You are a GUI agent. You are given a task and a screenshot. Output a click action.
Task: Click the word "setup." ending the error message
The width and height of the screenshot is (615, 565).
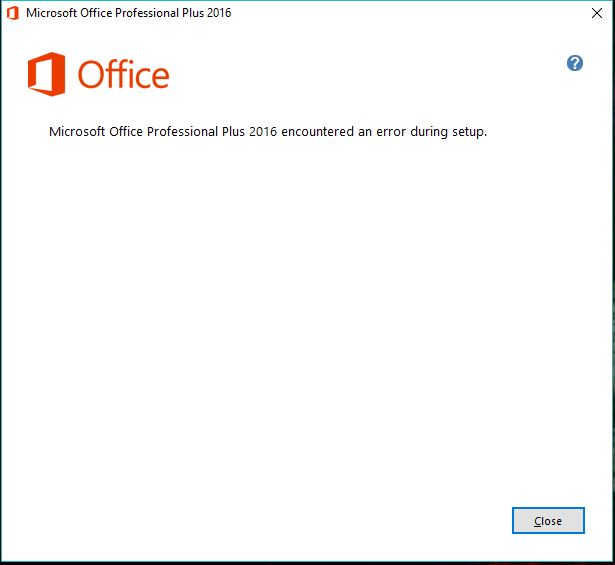point(469,133)
